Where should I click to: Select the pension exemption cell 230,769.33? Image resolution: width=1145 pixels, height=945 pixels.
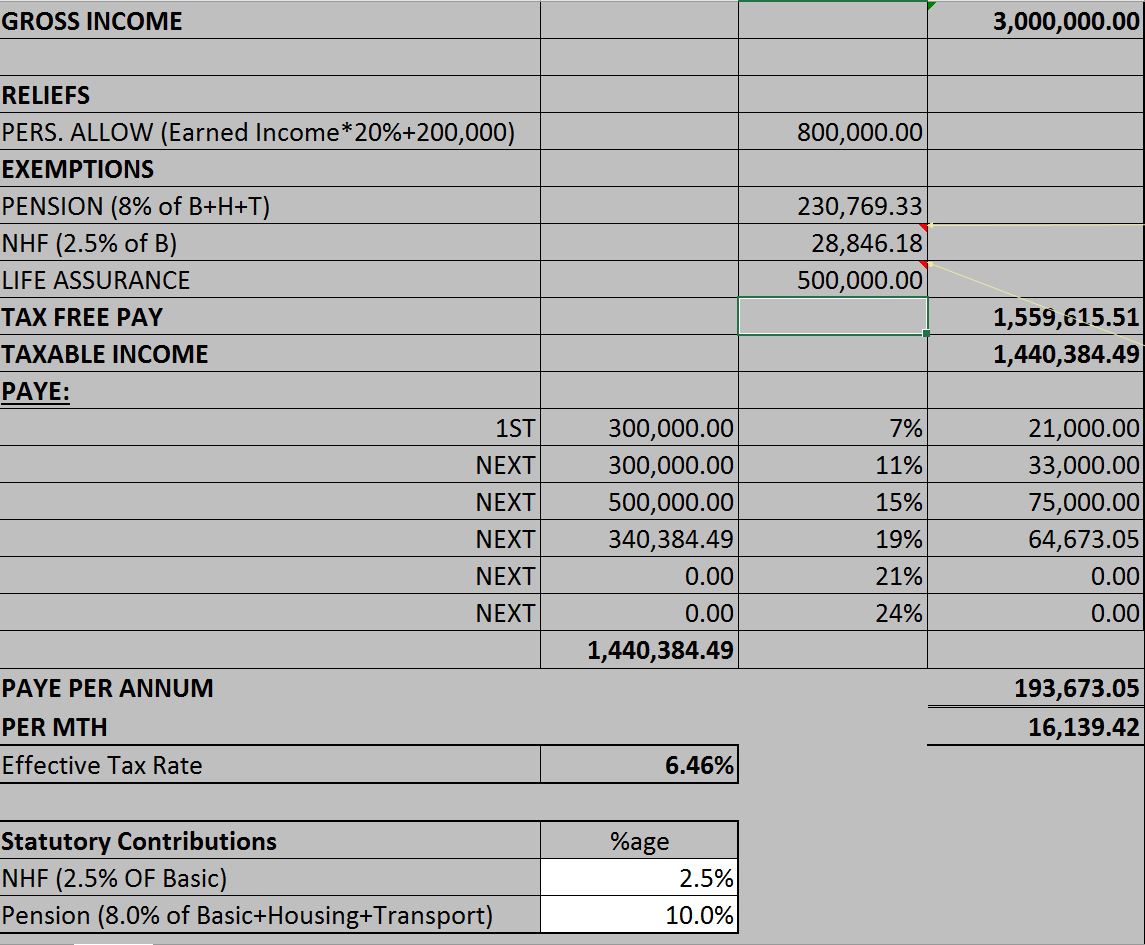[x=860, y=206]
